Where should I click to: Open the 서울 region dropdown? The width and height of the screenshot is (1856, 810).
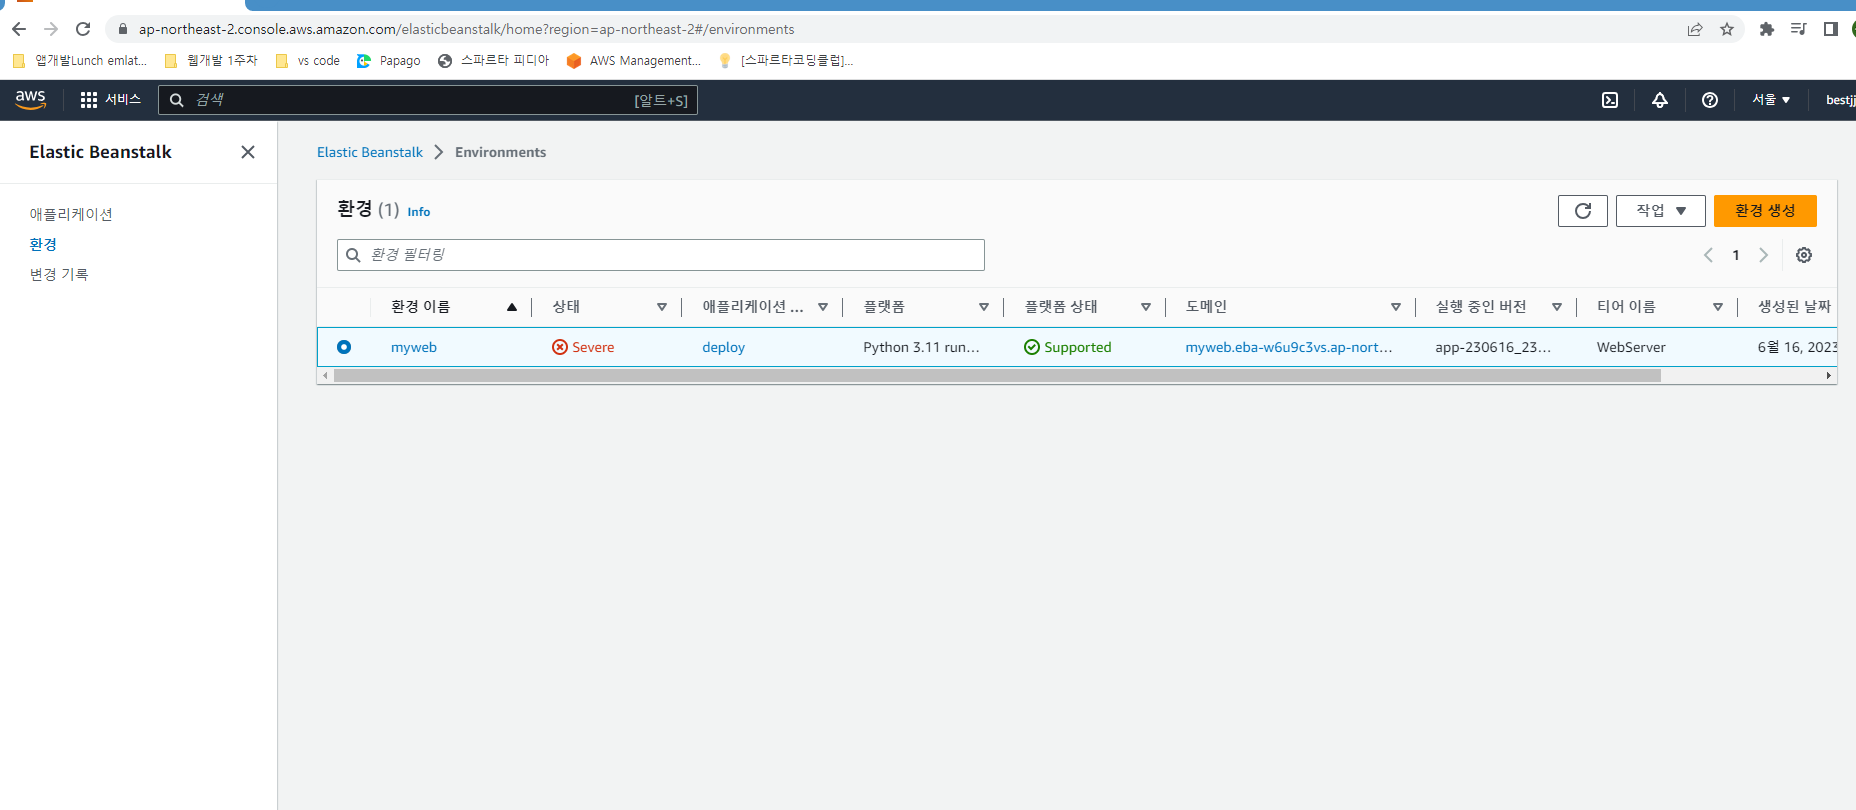point(1771,100)
